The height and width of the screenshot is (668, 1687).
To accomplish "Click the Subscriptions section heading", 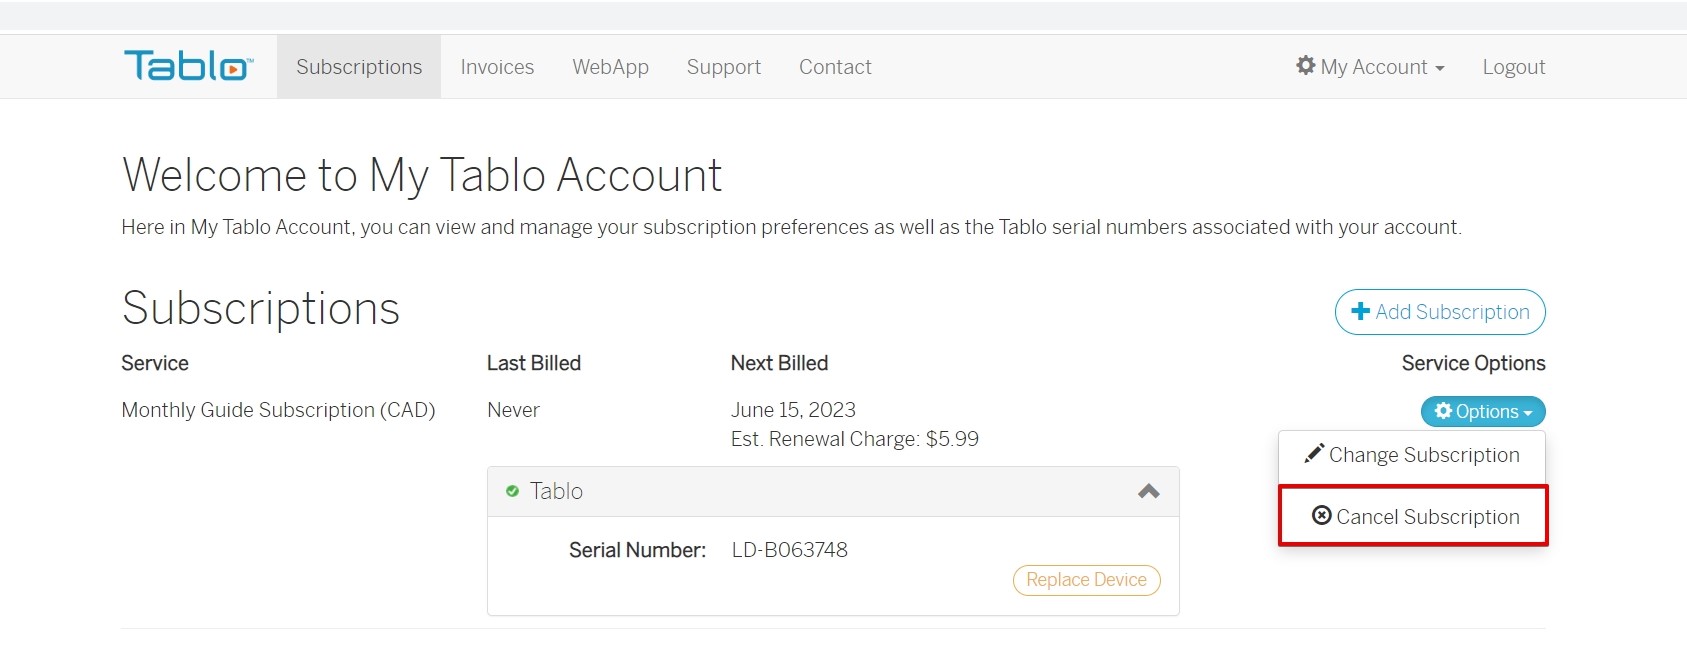I will [x=261, y=309].
